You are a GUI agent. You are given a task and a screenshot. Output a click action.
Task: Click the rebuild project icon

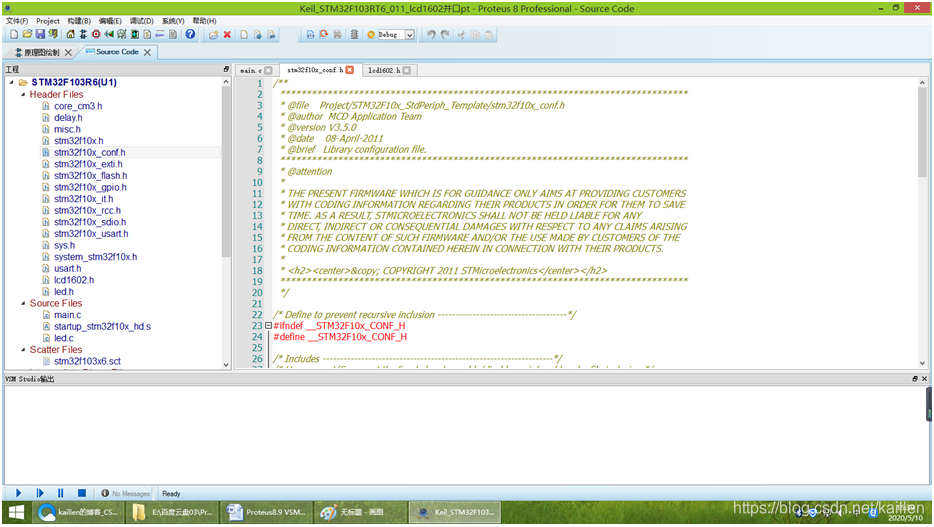[323, 35]
